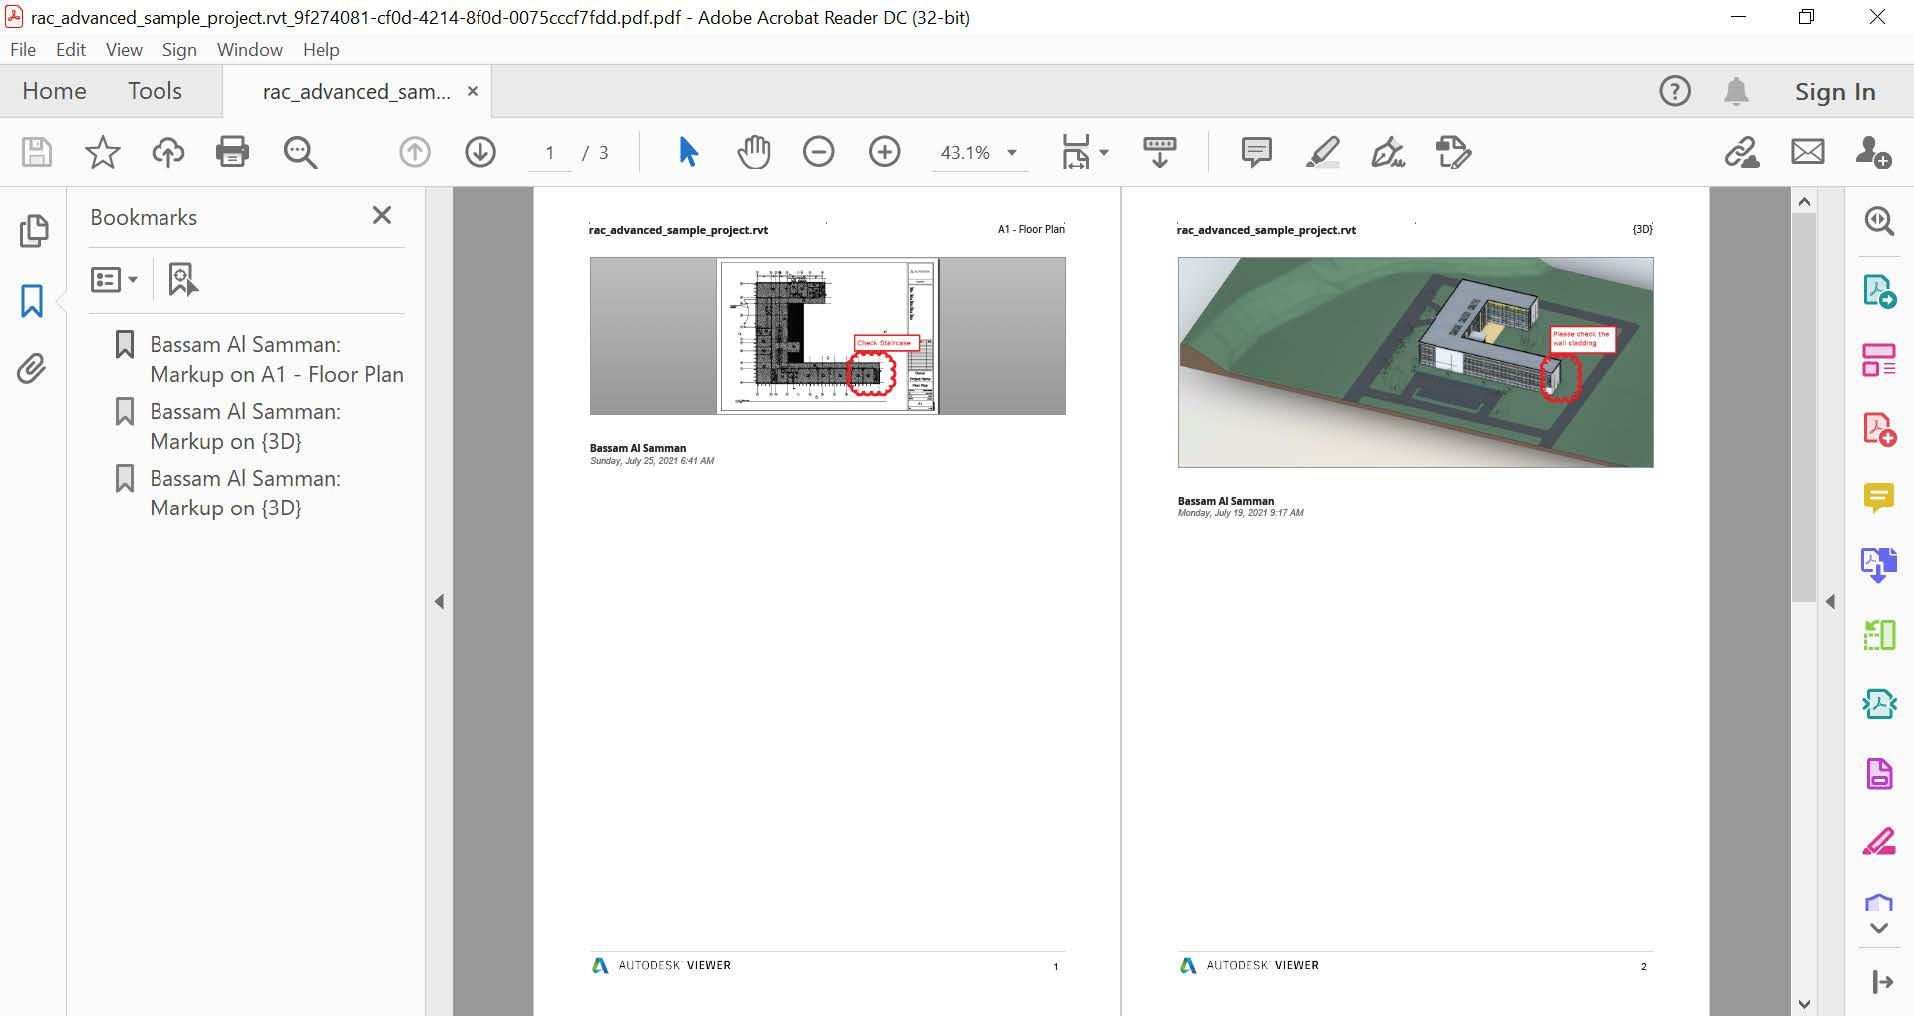The height and width of the screenshot is (1016, 1914).
Task: Share with others person icon
Action: [x=1872, y=152]
